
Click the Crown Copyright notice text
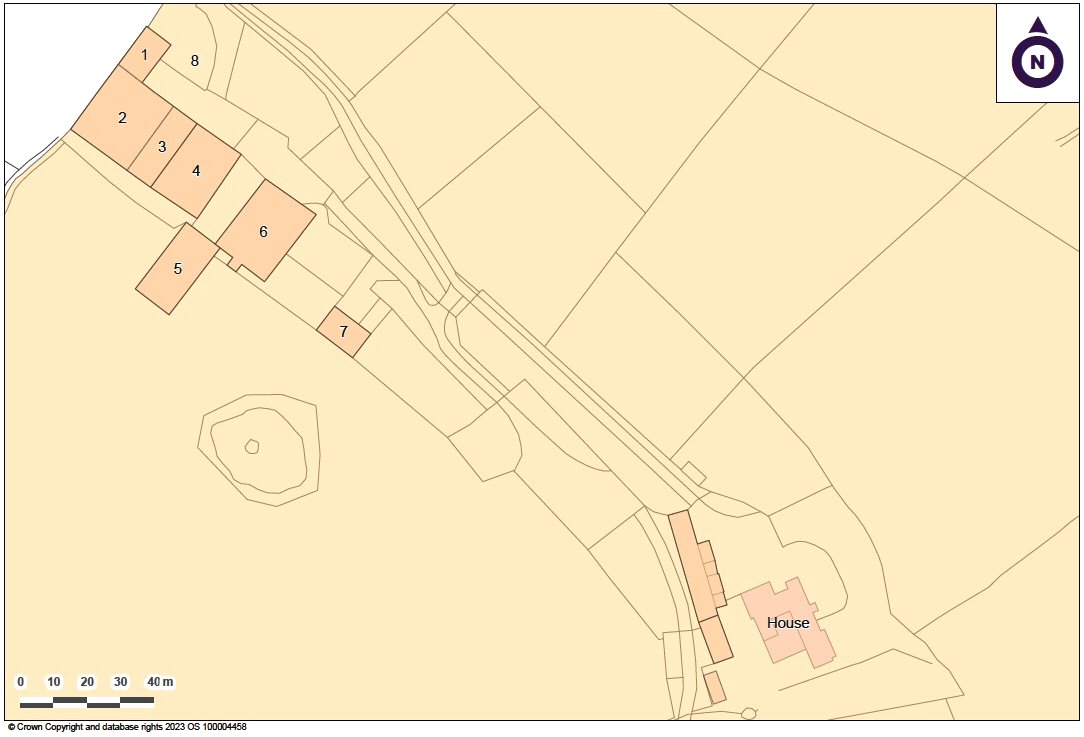click(123, 728)
